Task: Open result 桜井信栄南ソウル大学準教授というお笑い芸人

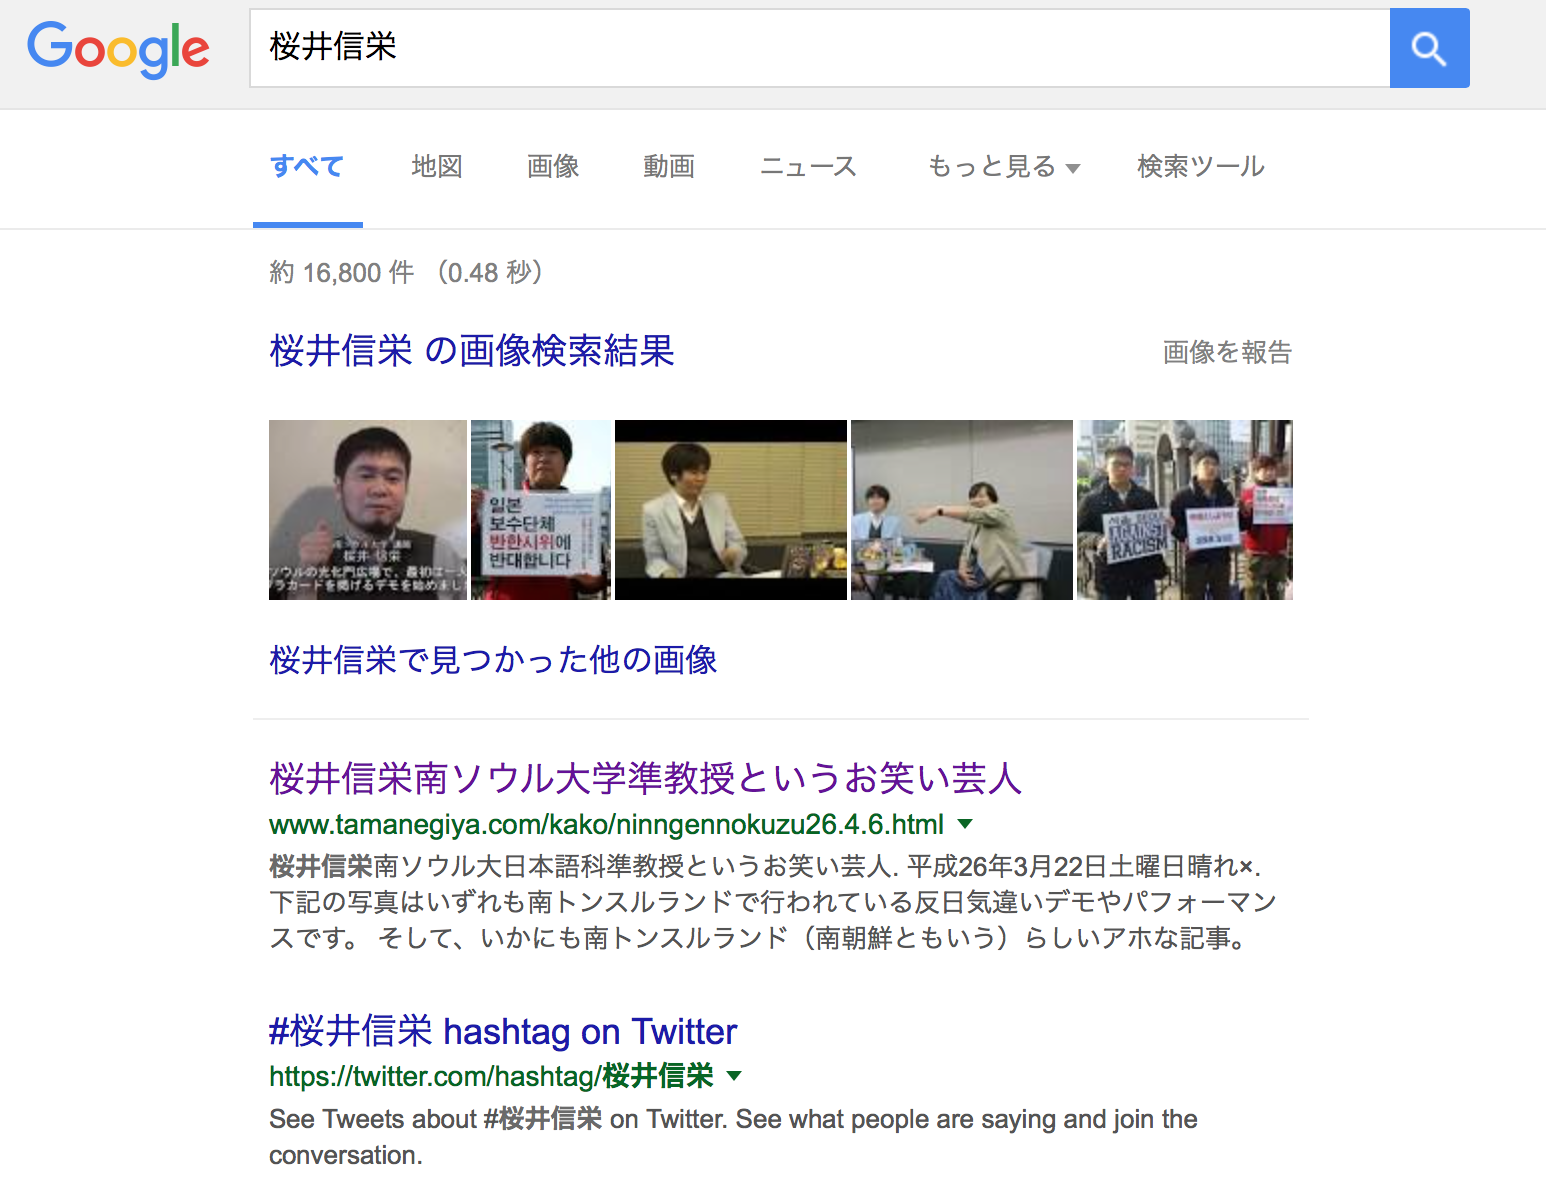Action: click(x=645, y=778)
